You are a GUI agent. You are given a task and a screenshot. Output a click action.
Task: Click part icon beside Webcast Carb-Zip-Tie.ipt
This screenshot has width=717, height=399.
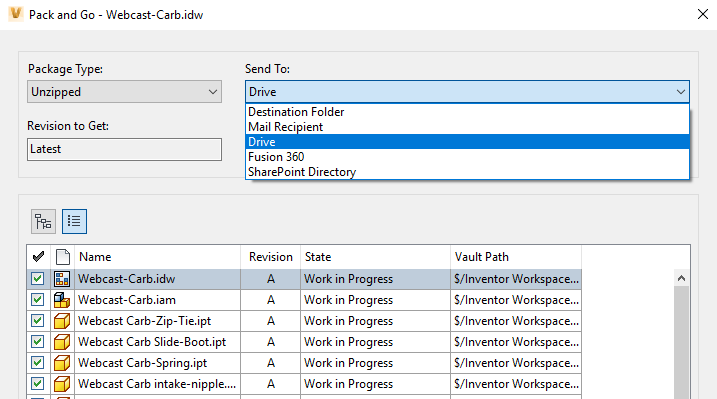click(62, 321)
